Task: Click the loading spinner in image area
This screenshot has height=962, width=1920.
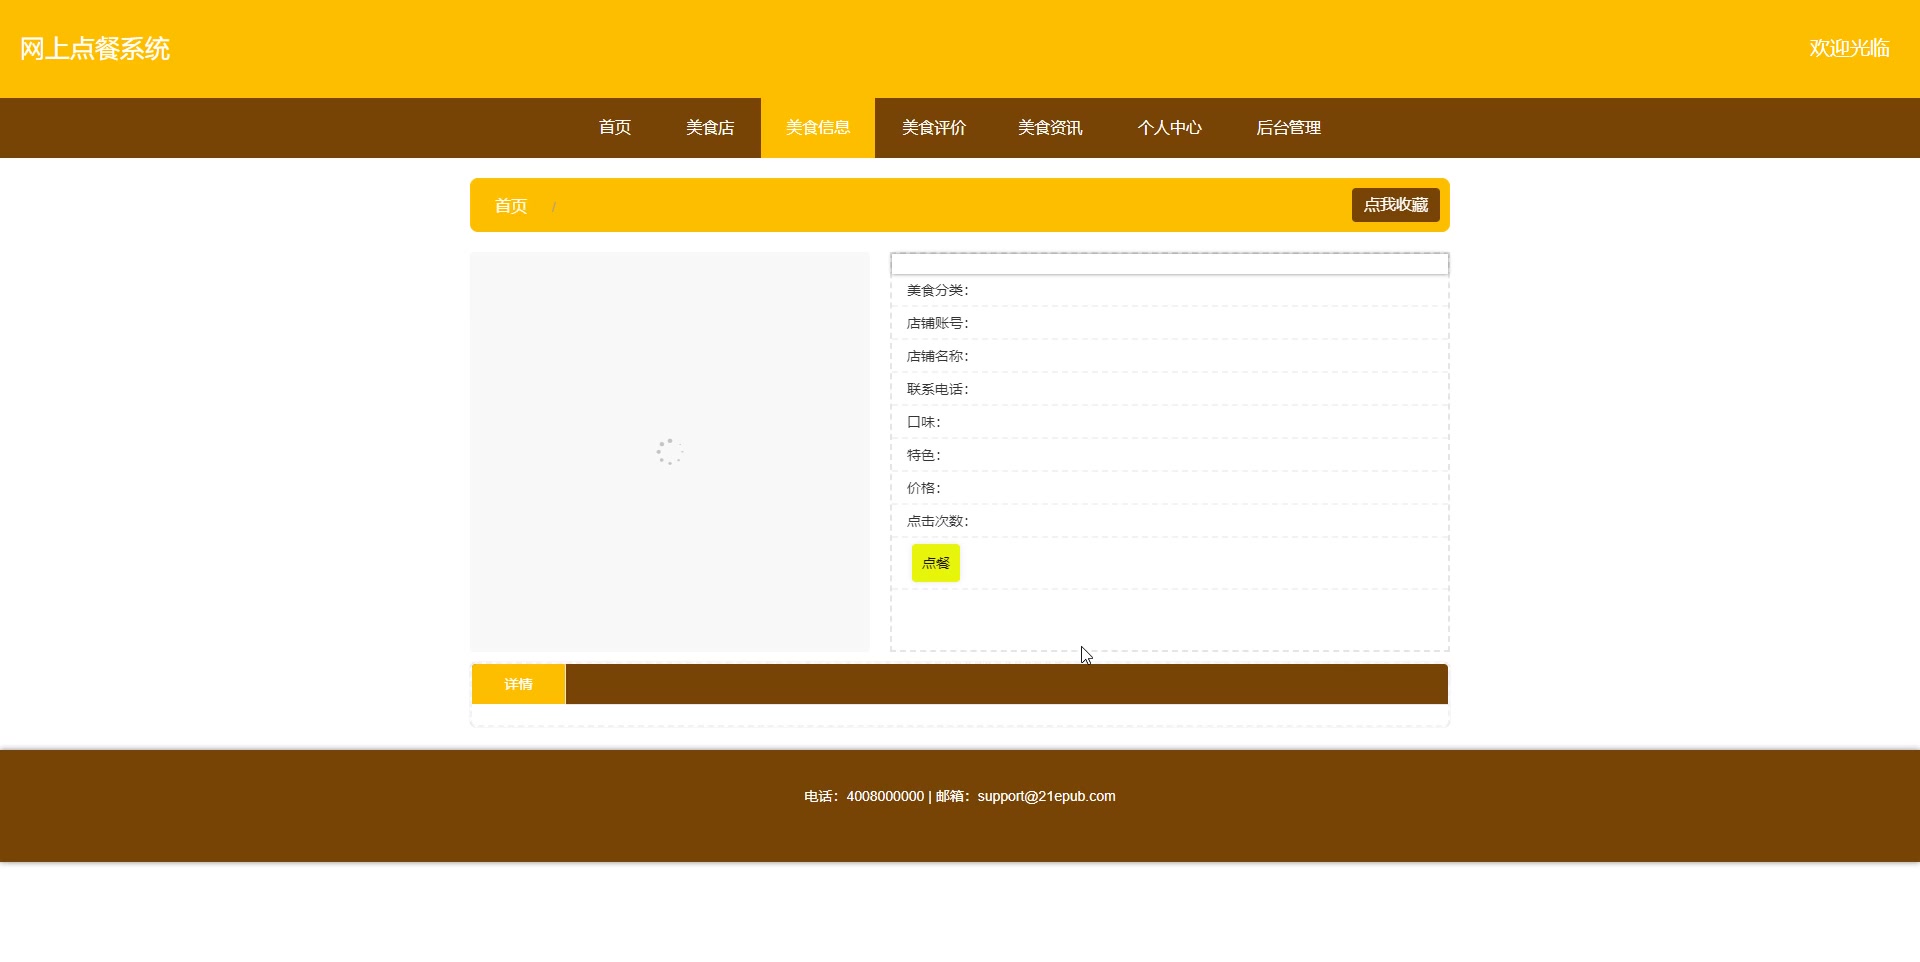Action: click(x=670, y=452)
